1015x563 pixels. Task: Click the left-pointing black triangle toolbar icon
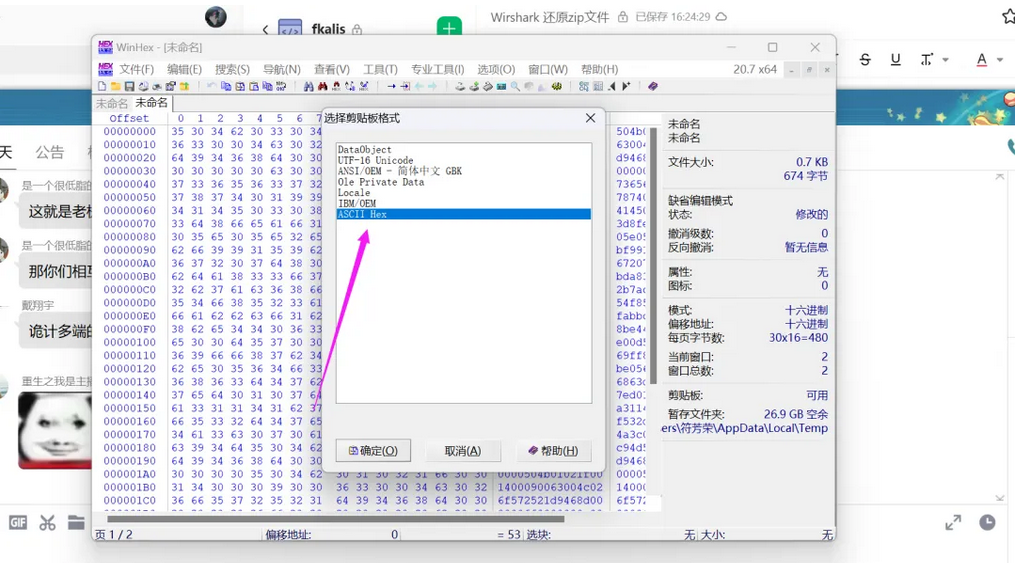611,86
